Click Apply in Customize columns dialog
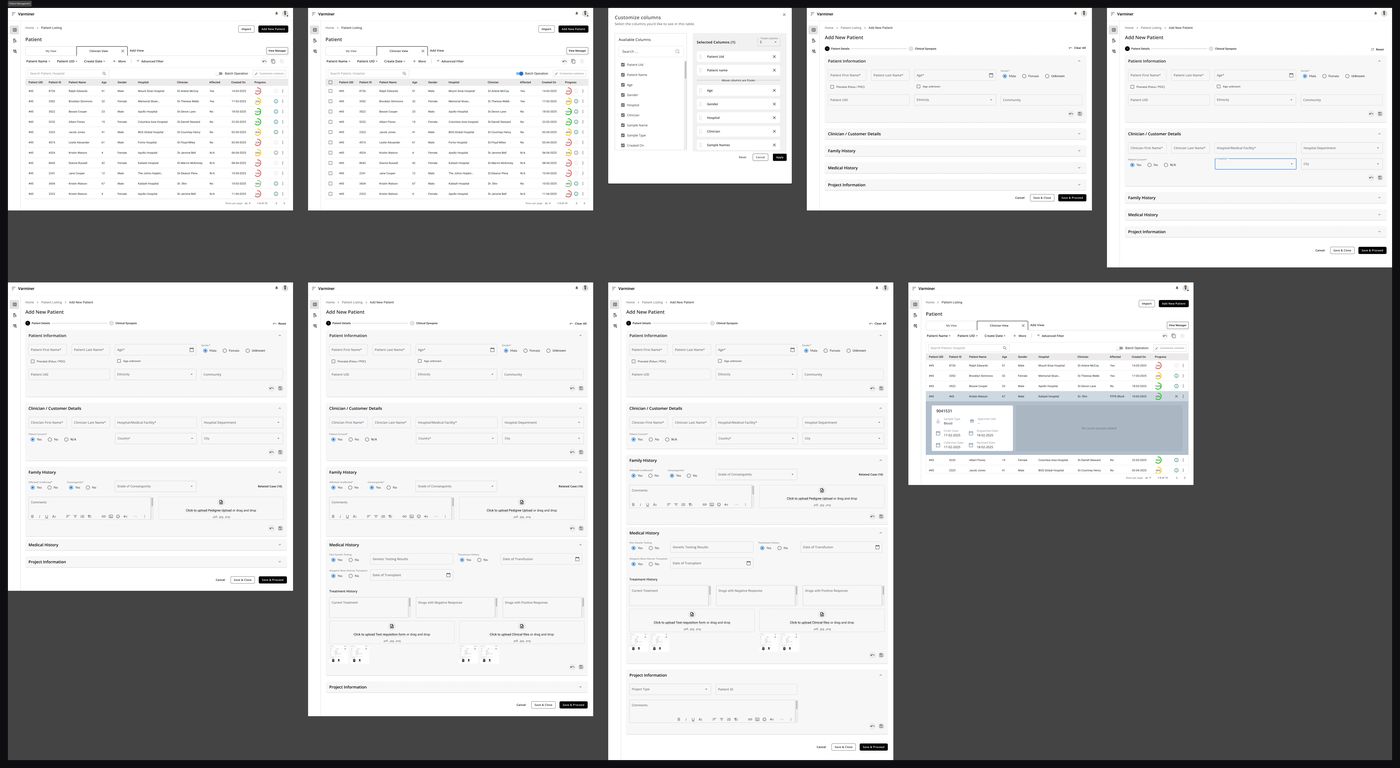Image resolution: width=1400 pixels, height=768 pixels. [779, 157]
